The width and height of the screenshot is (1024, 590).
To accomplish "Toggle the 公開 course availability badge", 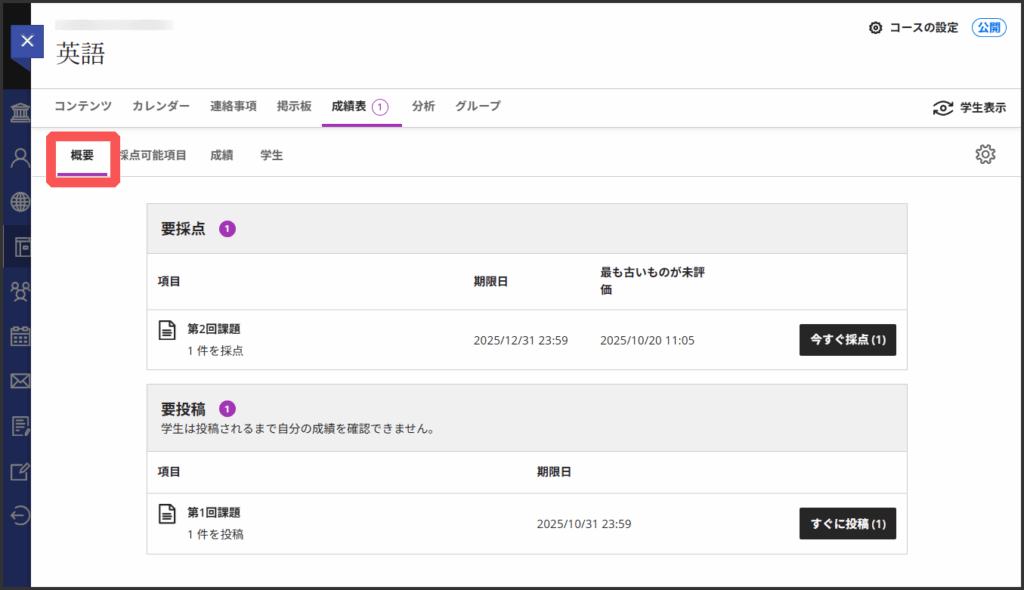I will coord(988,28).
